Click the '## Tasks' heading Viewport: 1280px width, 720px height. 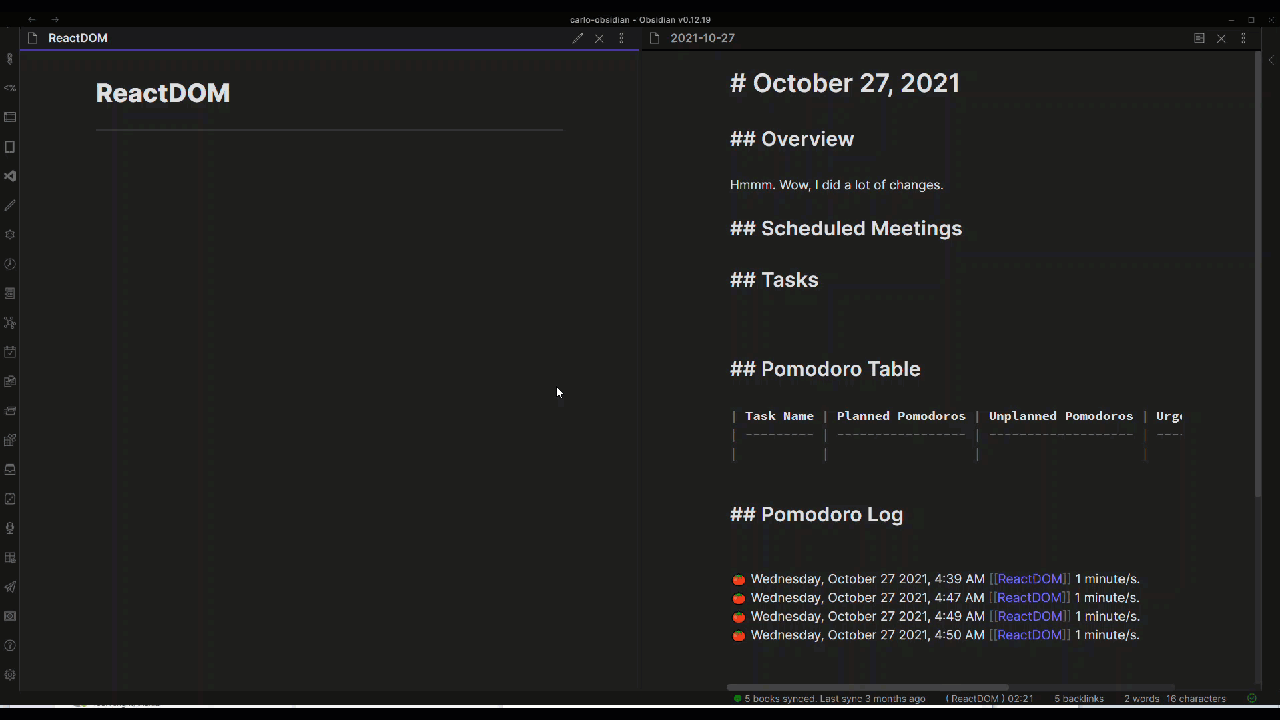click(774, 280)
